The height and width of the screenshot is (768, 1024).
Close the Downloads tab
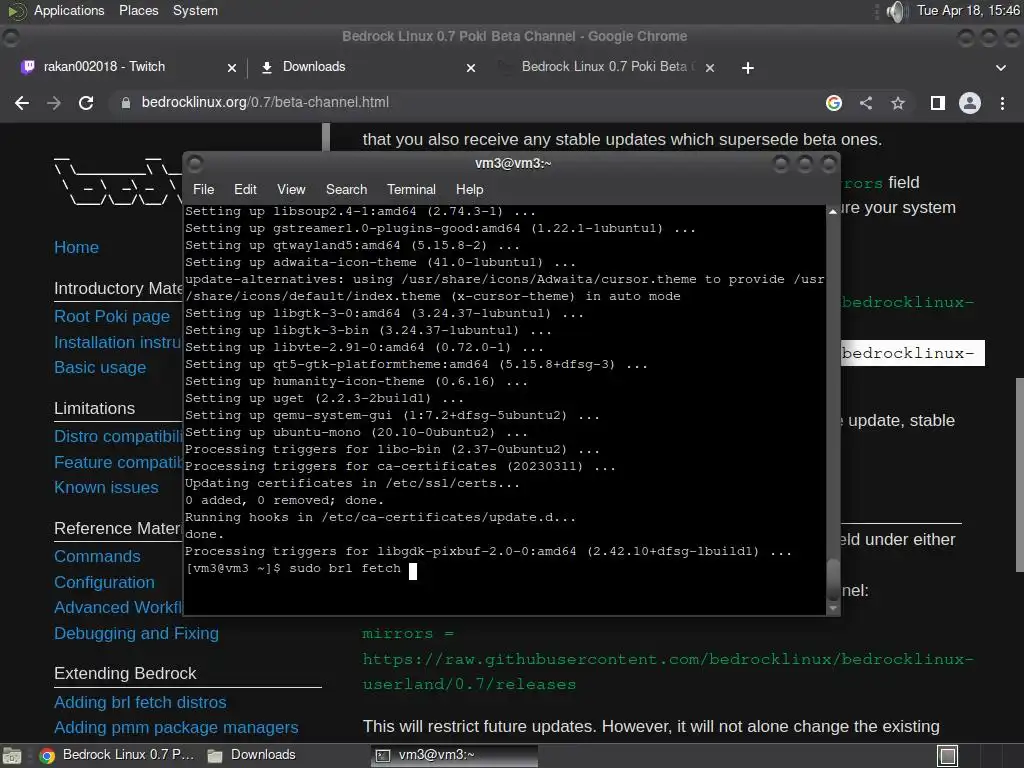point(471,67)
